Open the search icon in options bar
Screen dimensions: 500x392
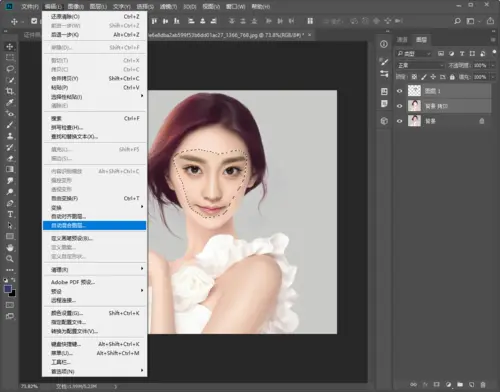pos(457,21)
